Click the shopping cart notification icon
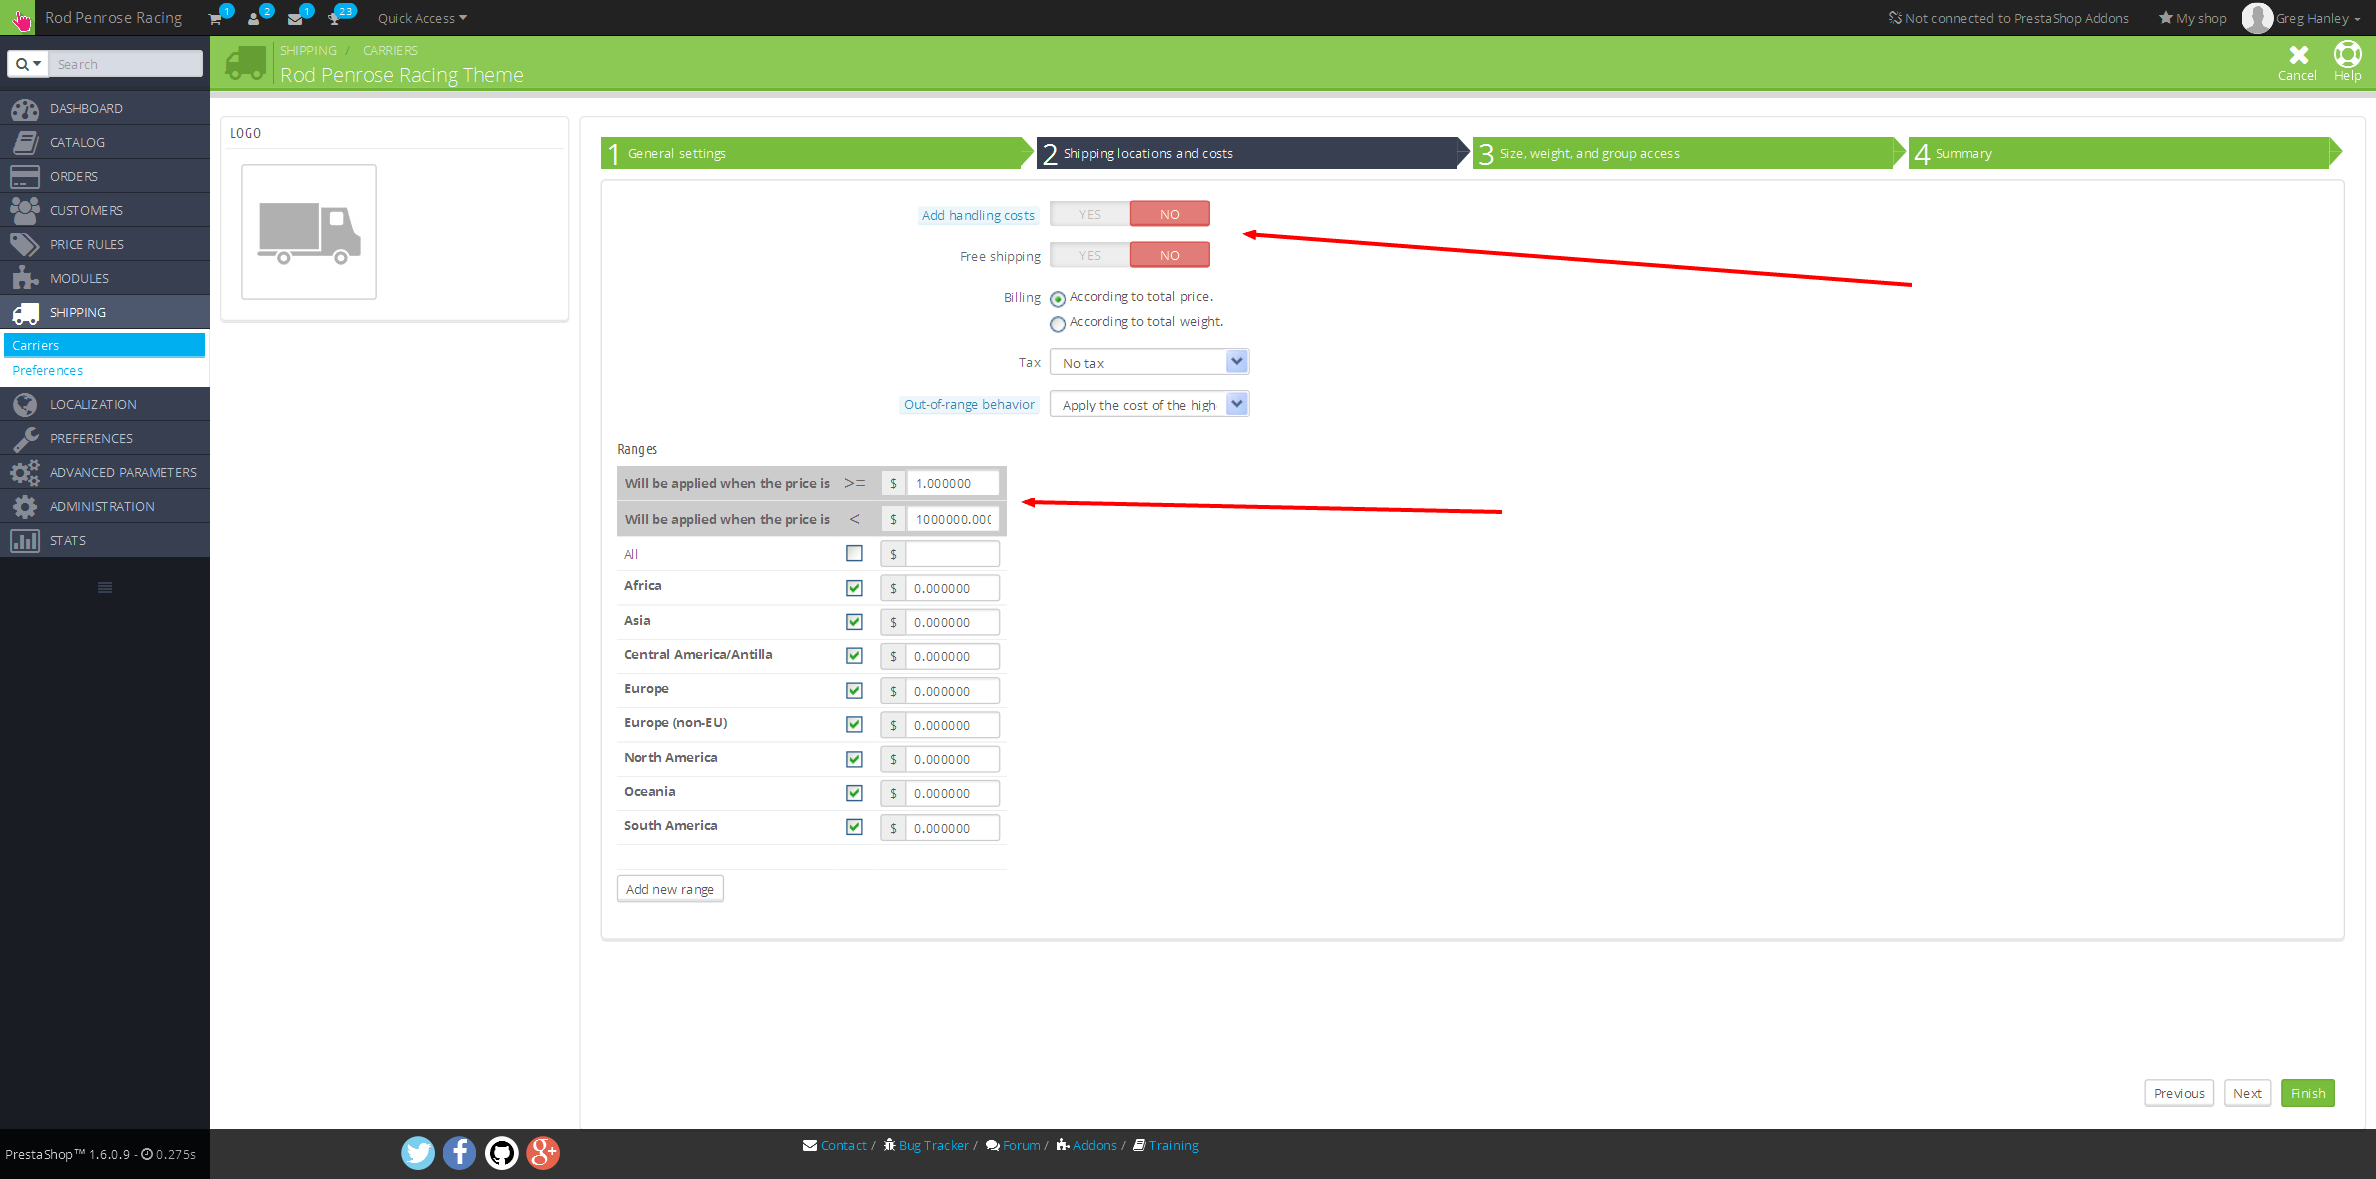2376x1179 pixels. (215, 19)
